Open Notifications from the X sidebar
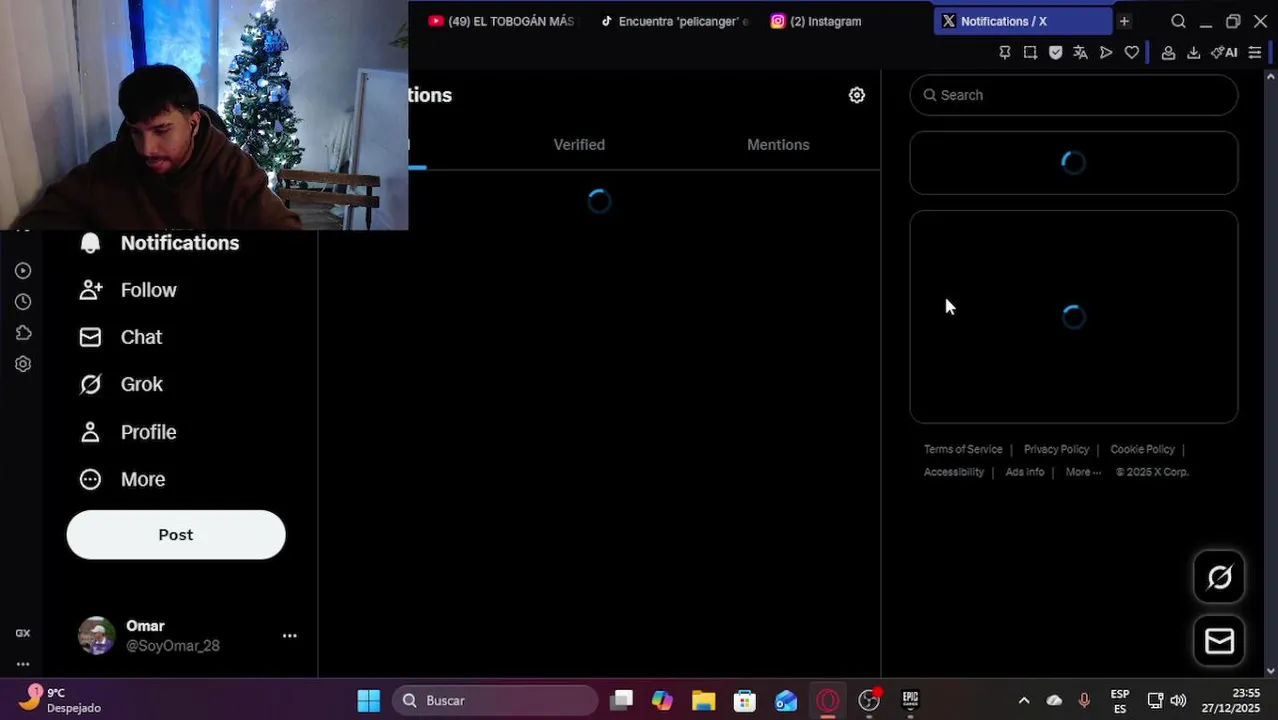 pyautogui.click(x=160, y=243)
